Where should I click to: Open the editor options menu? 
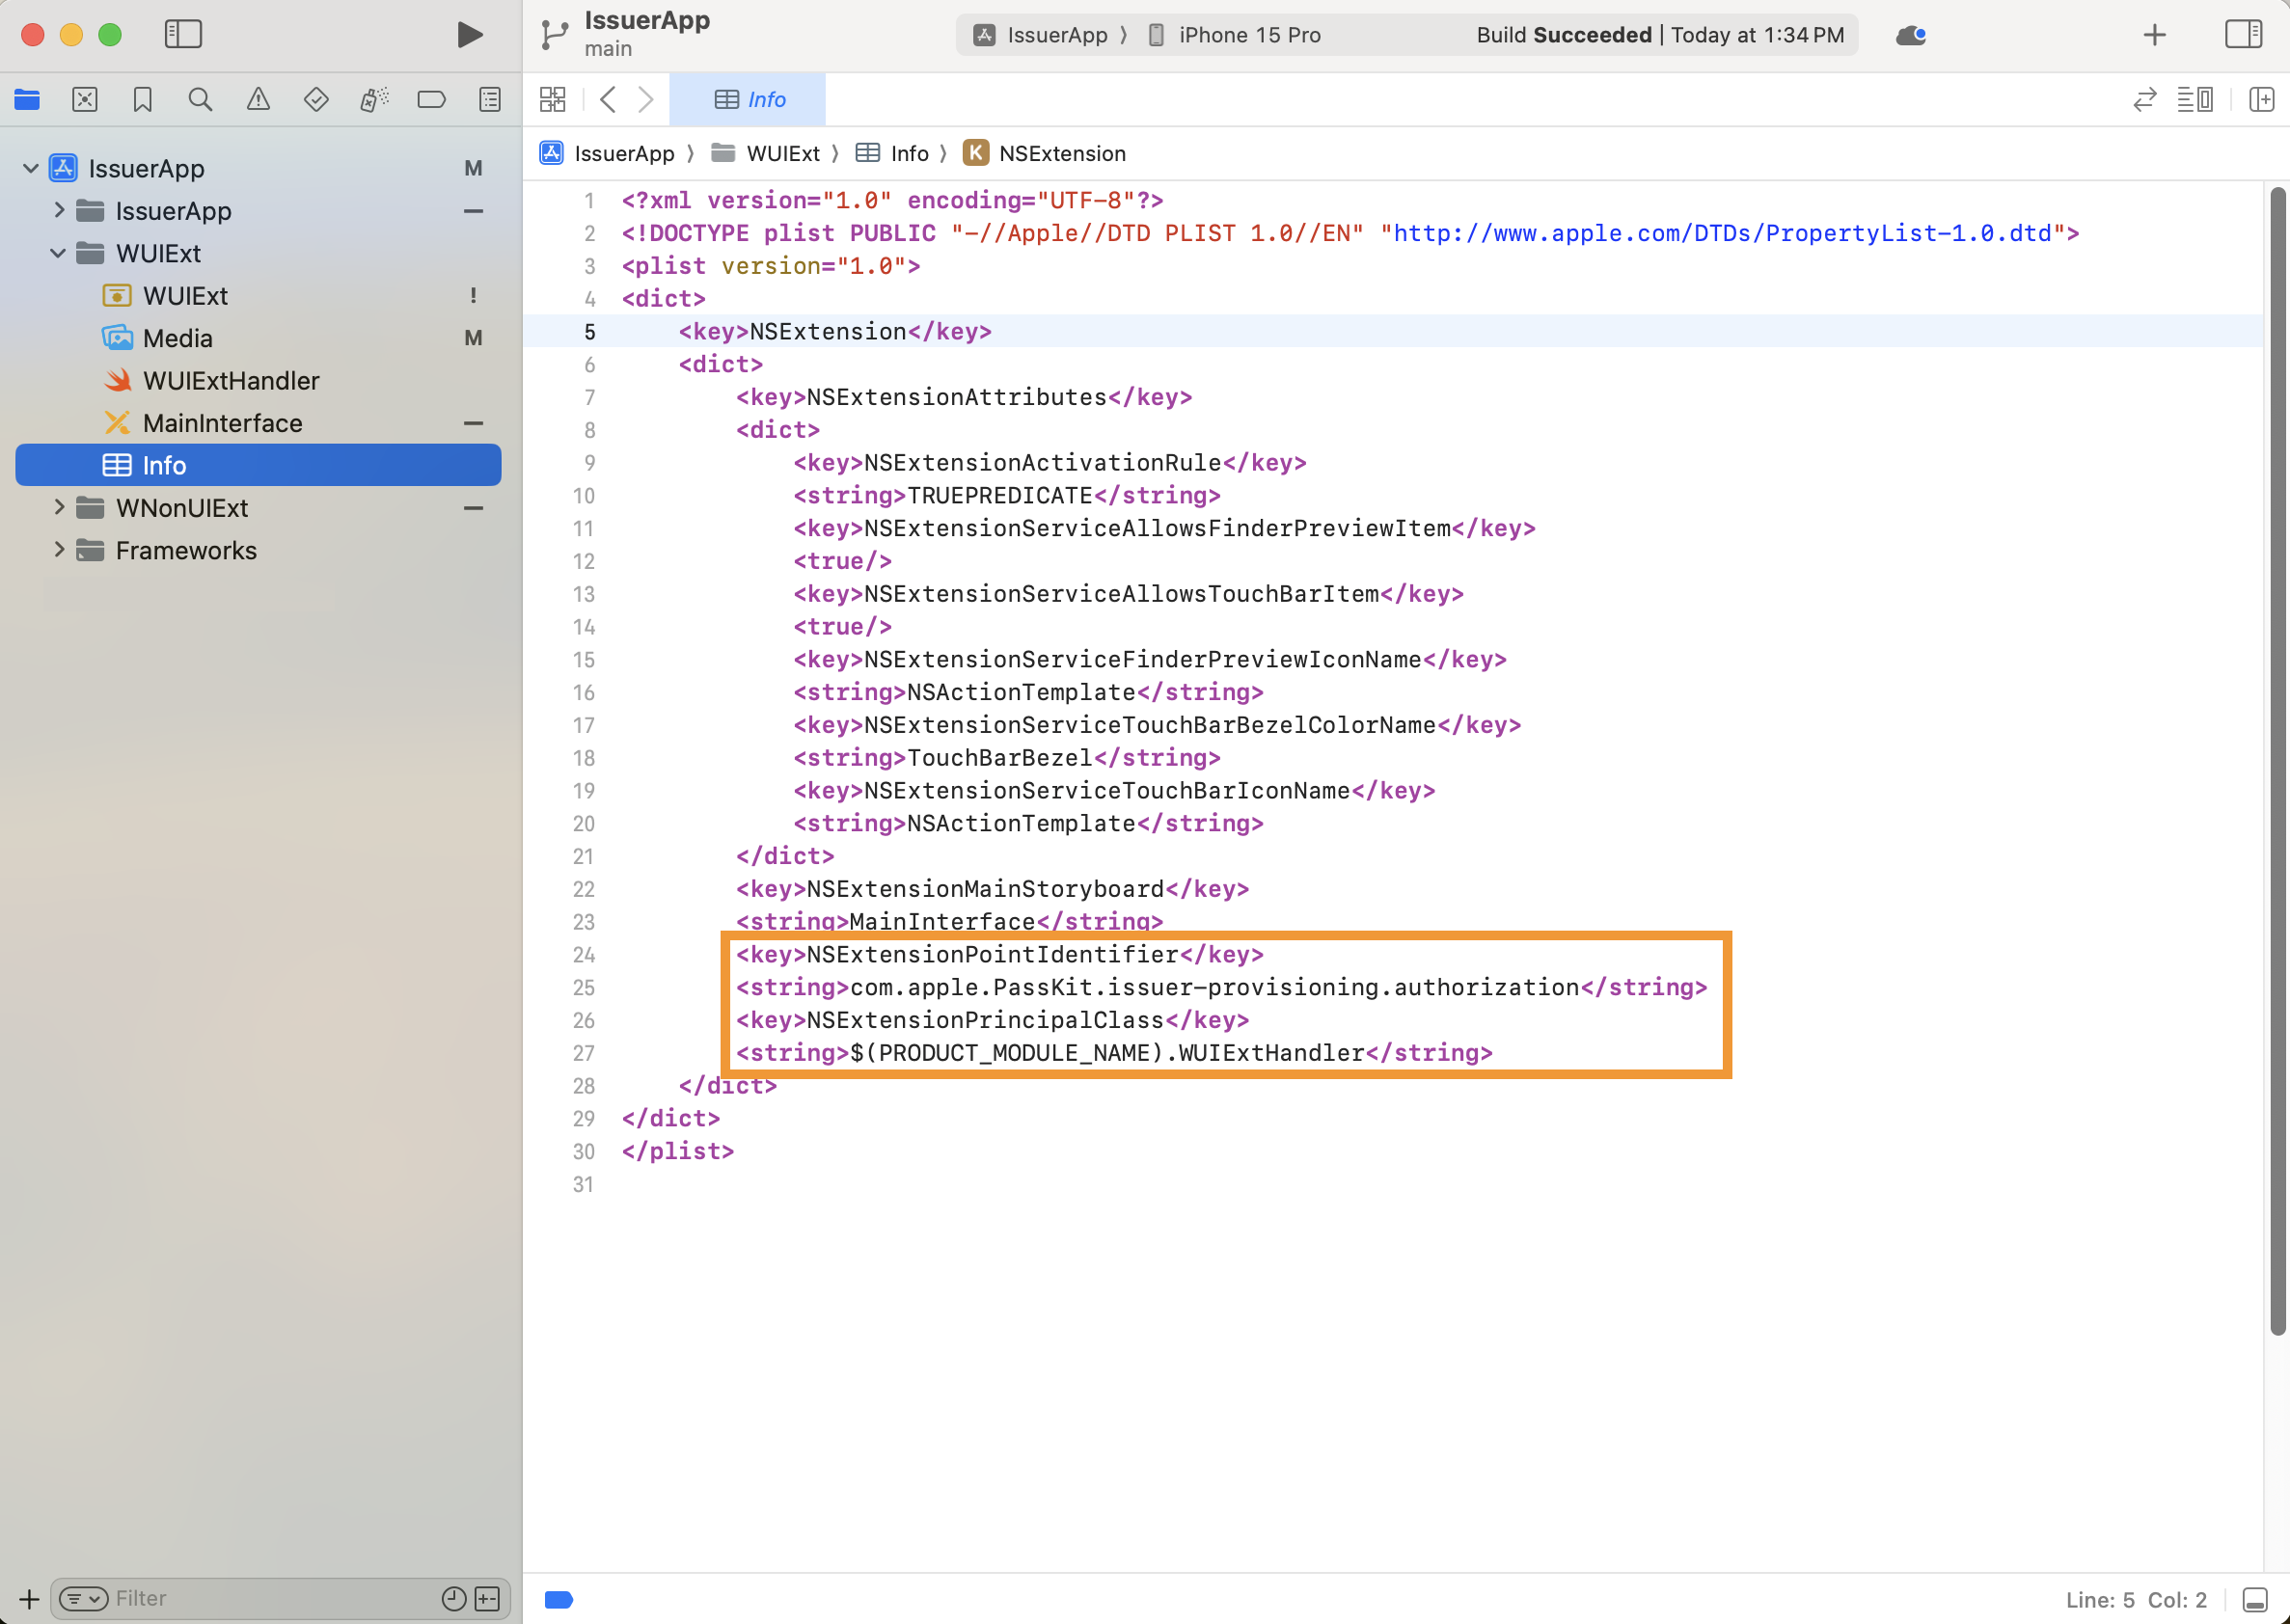(2195, 99)
